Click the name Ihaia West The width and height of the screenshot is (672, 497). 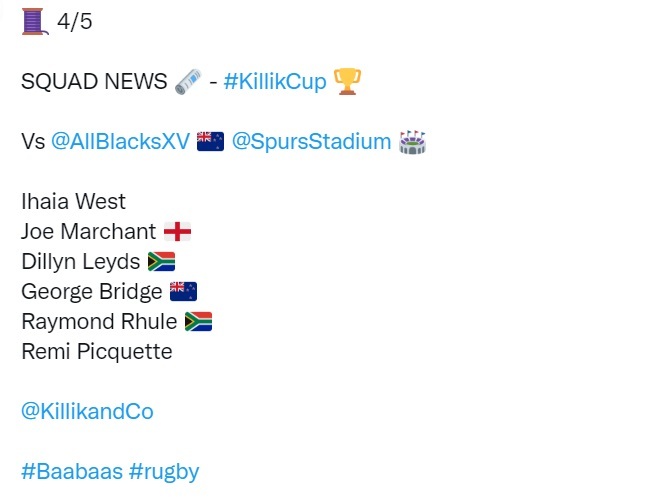click(73, 202)
